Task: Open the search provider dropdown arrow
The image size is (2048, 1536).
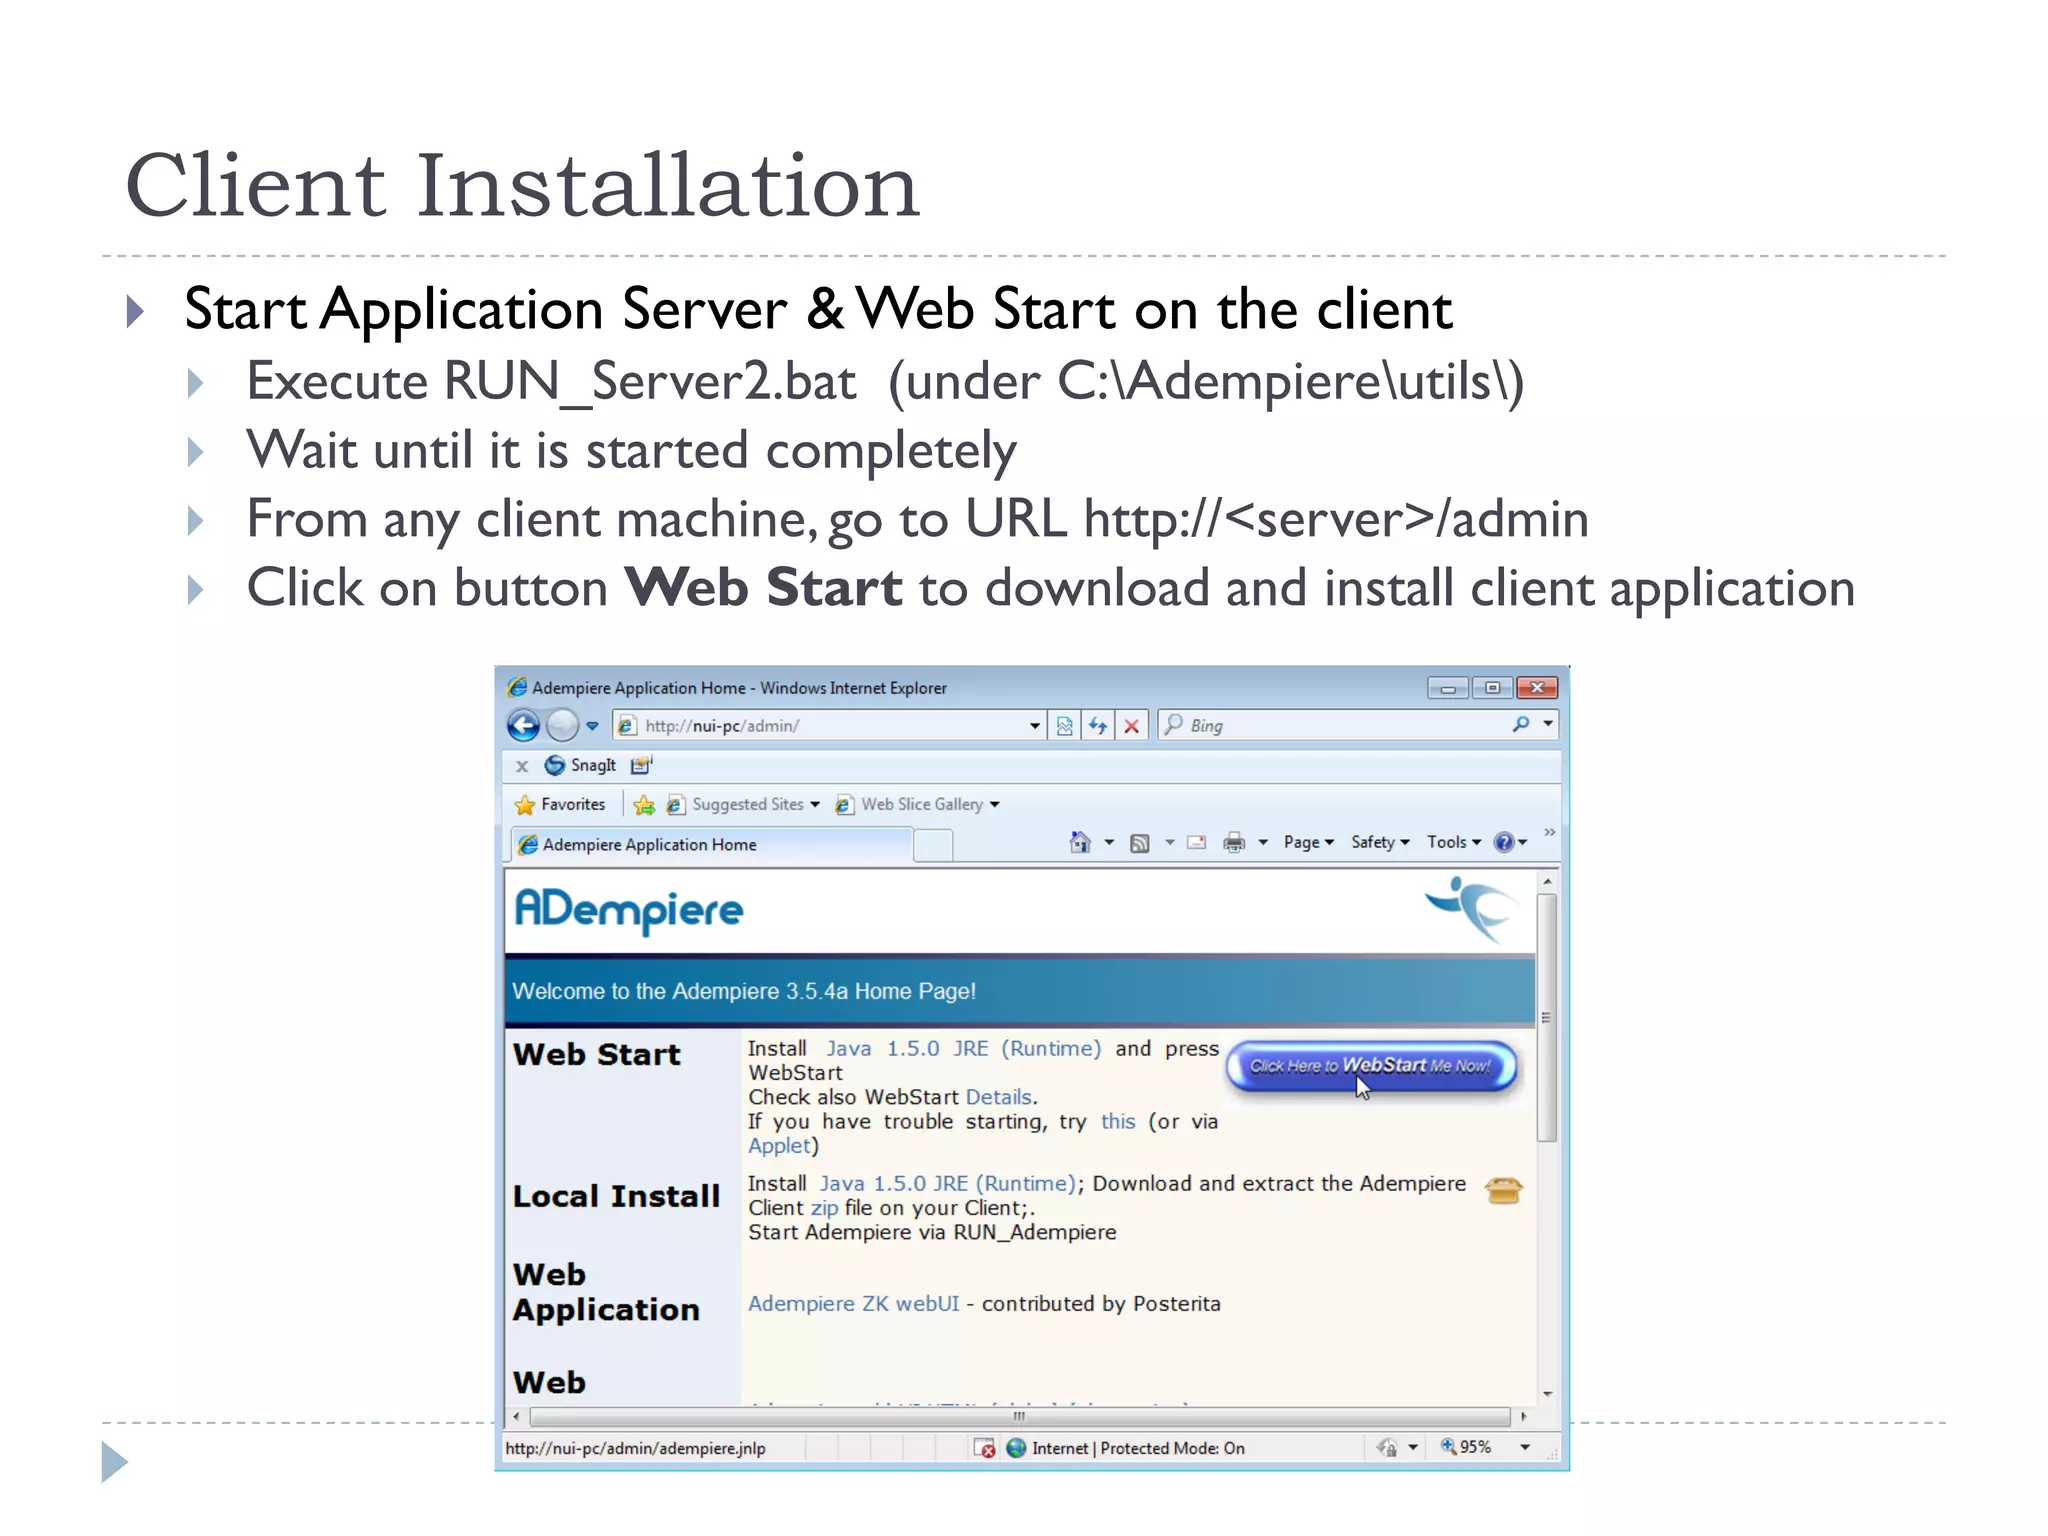Action: (1548, 723)
